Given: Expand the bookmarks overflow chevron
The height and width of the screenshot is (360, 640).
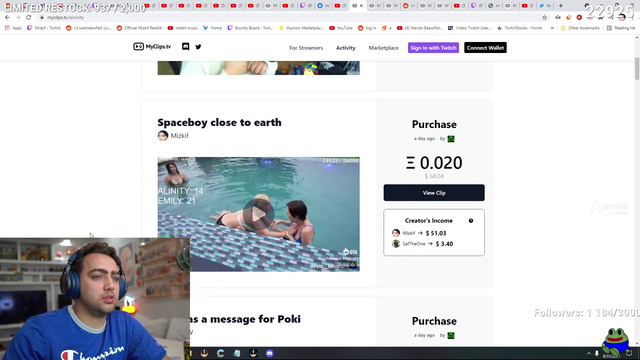Looking at the screenshot, I should click(x=552, y=28).
